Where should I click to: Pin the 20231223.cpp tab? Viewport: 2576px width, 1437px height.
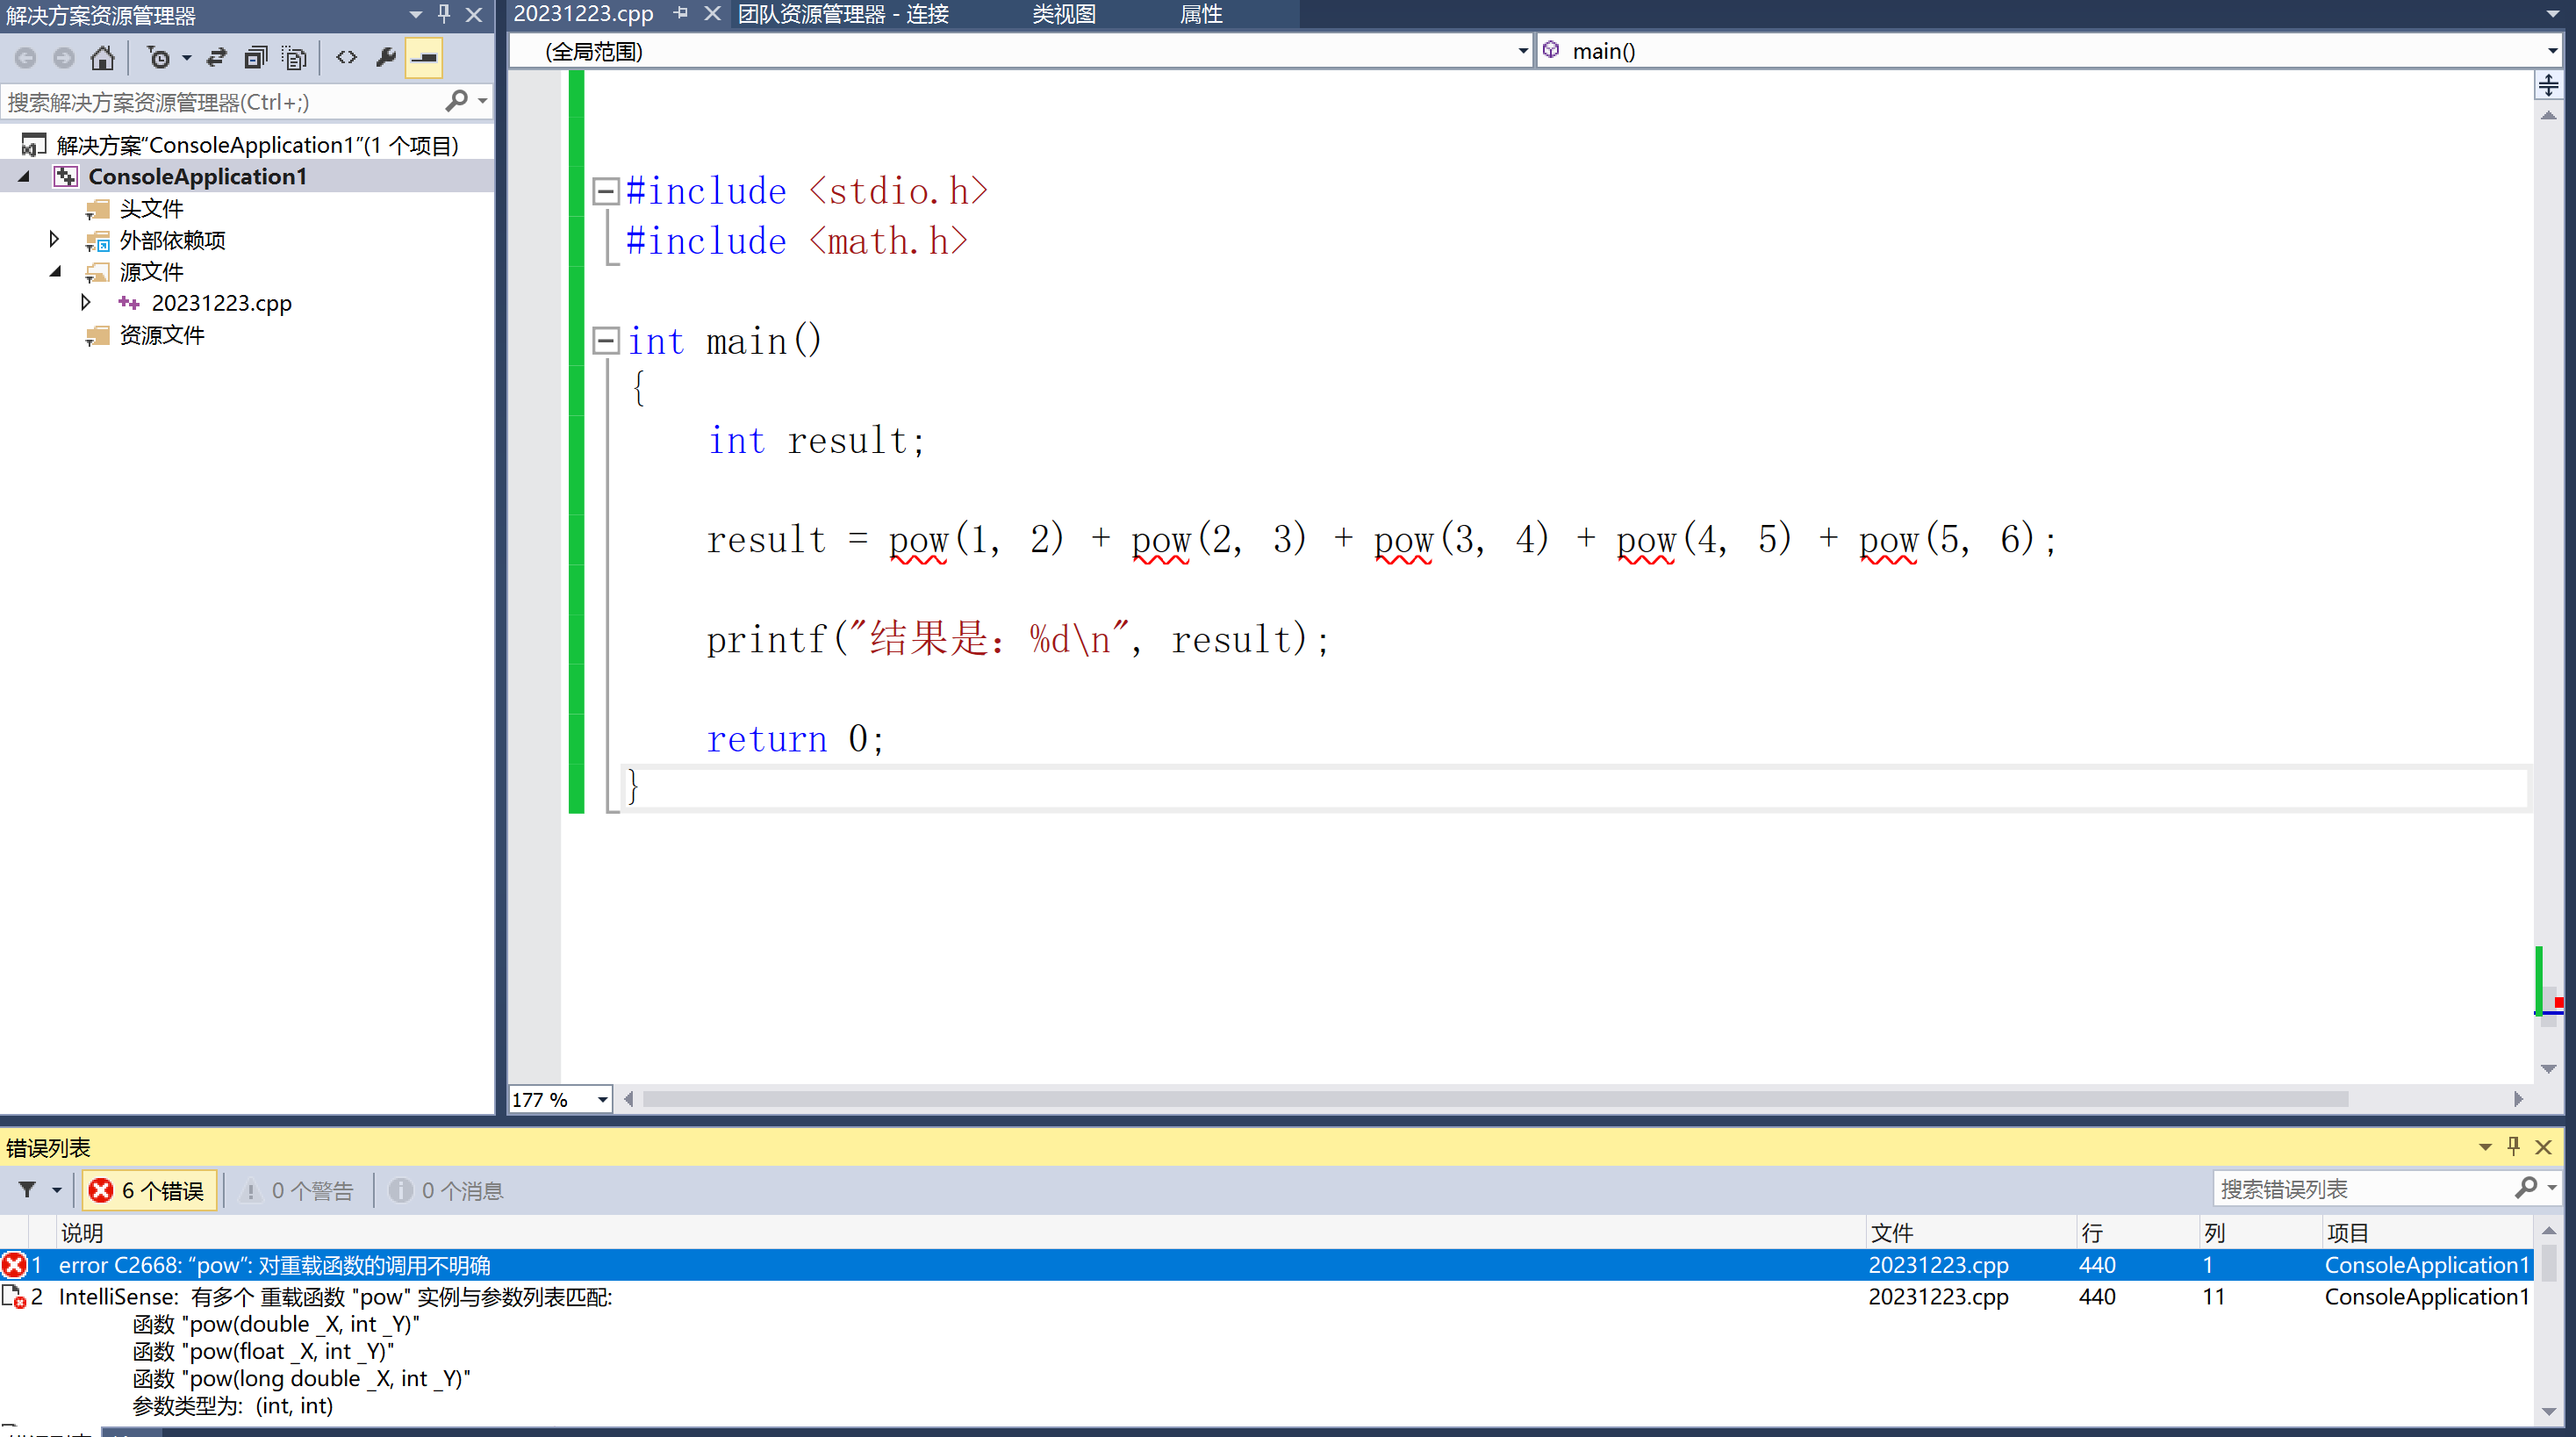[x=682, y=13]
